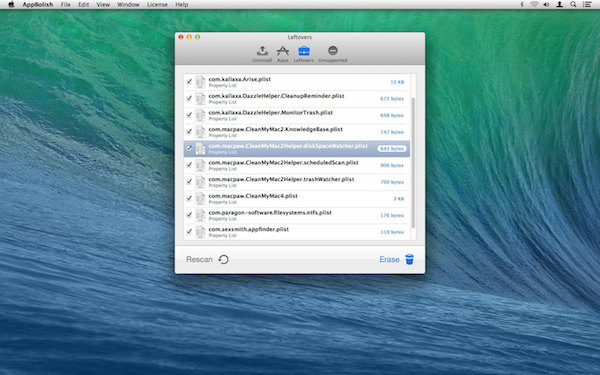
Task: Click the Wi-Fi status icon
Action: tap(534, 5)
